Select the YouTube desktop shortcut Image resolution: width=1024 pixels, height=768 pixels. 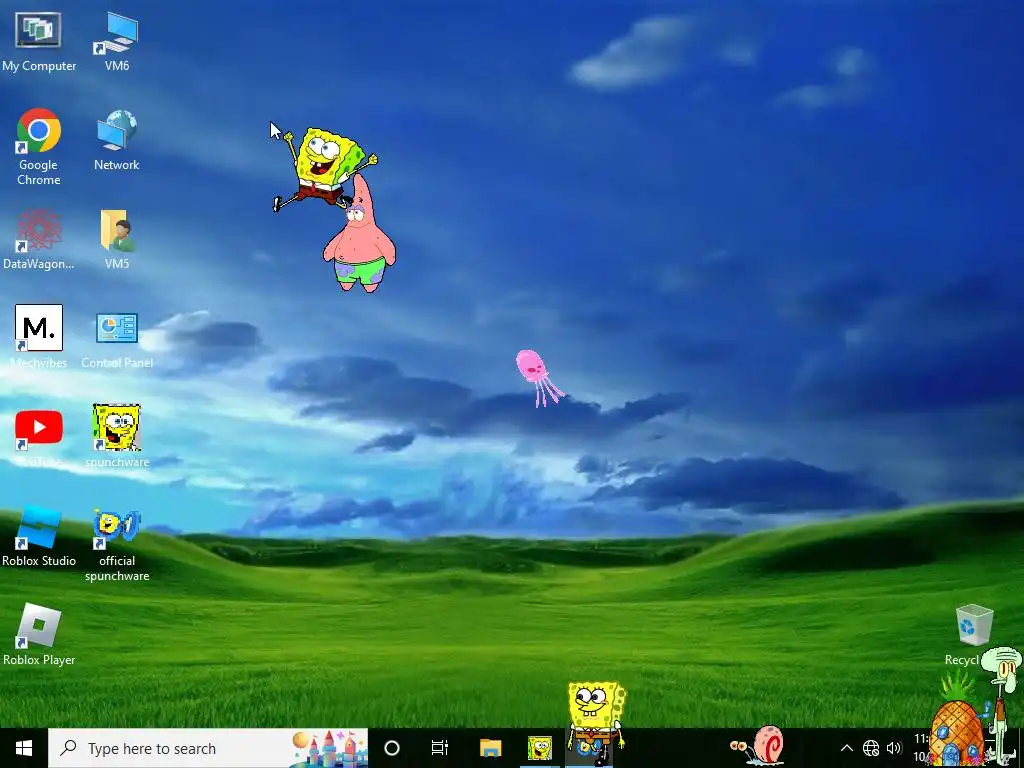point(39,438)
